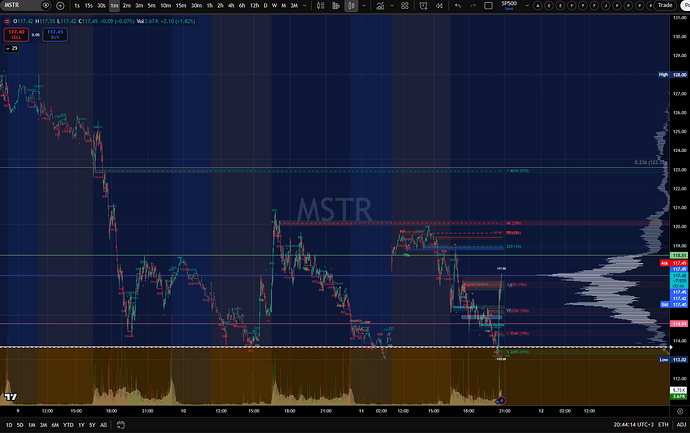Select the 5D date range

(20, 425)
